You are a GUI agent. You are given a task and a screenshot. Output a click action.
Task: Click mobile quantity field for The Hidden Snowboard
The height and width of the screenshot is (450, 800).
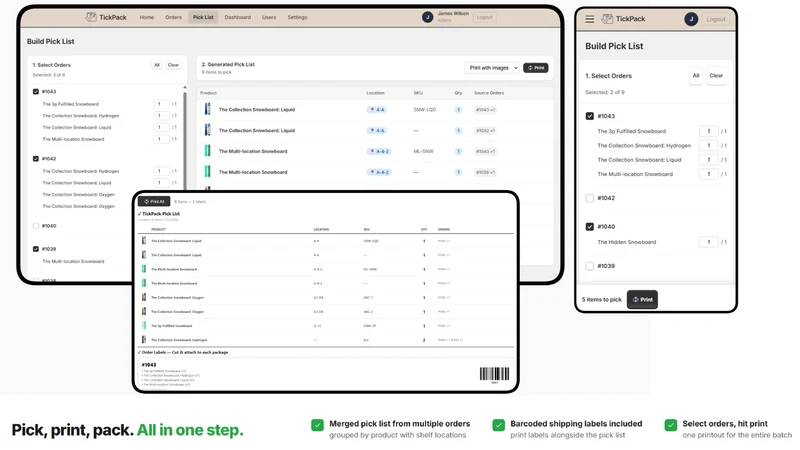(709, 242)
